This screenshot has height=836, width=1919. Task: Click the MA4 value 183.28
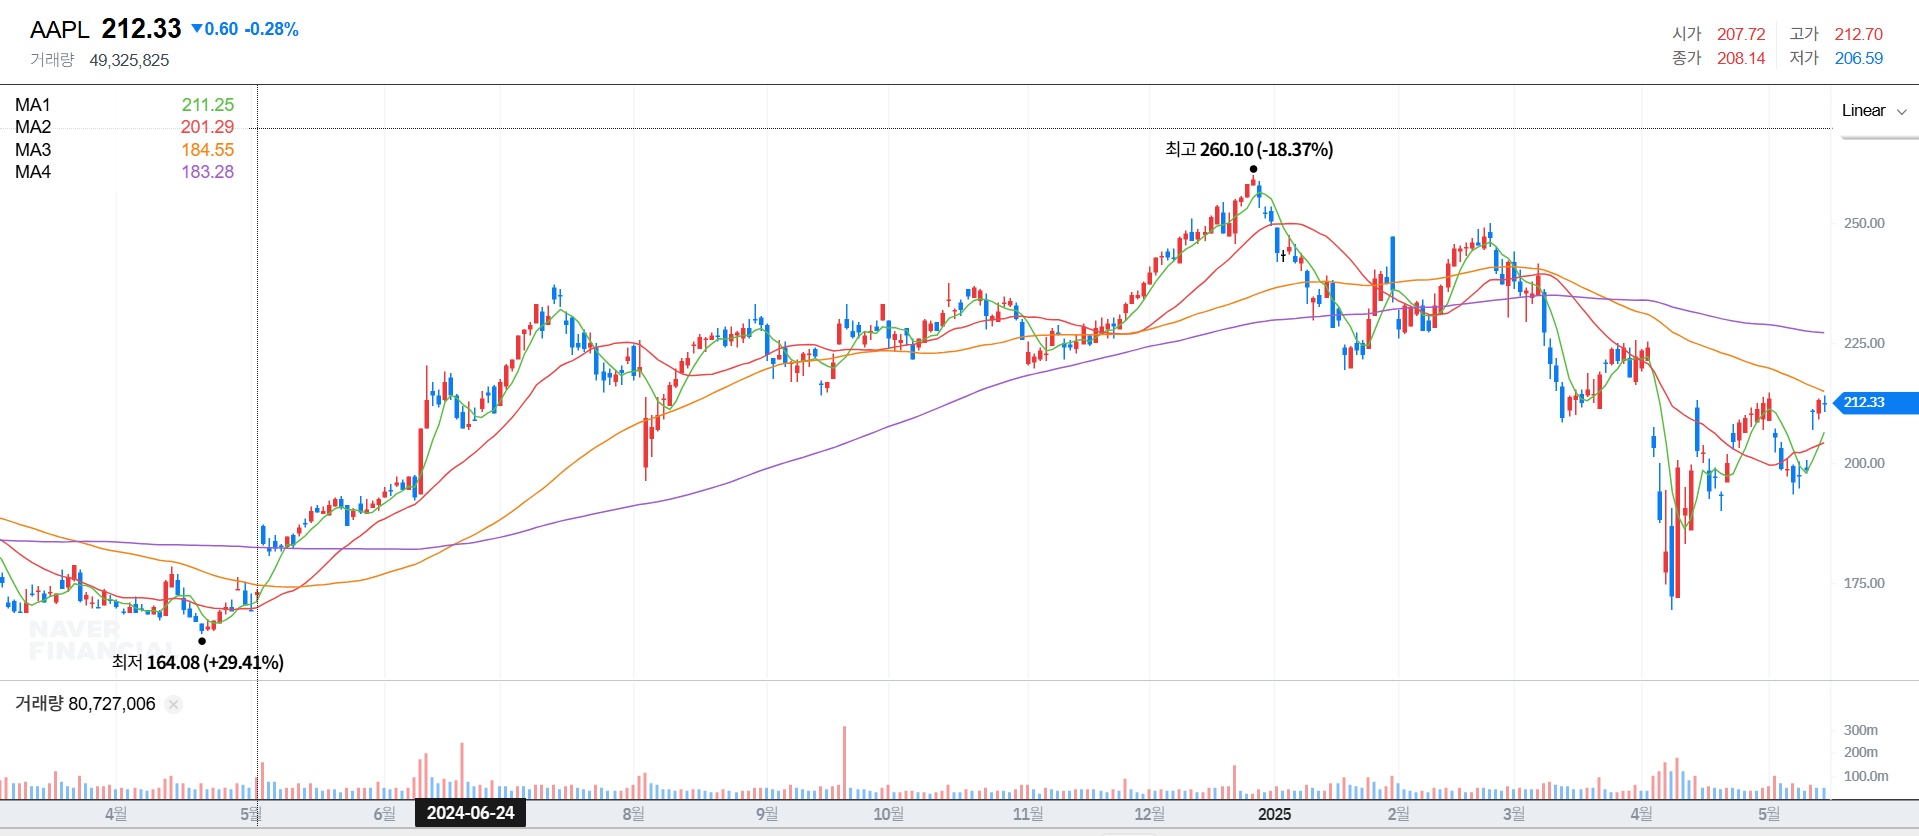coord(207,172)
